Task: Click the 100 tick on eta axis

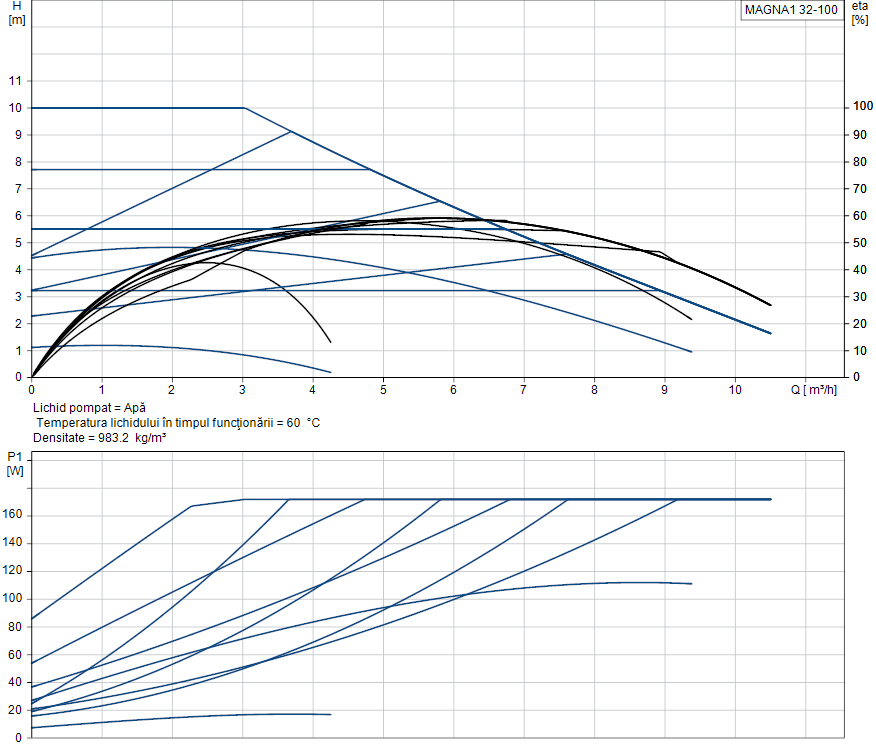Action: click(x=862, y=107)
